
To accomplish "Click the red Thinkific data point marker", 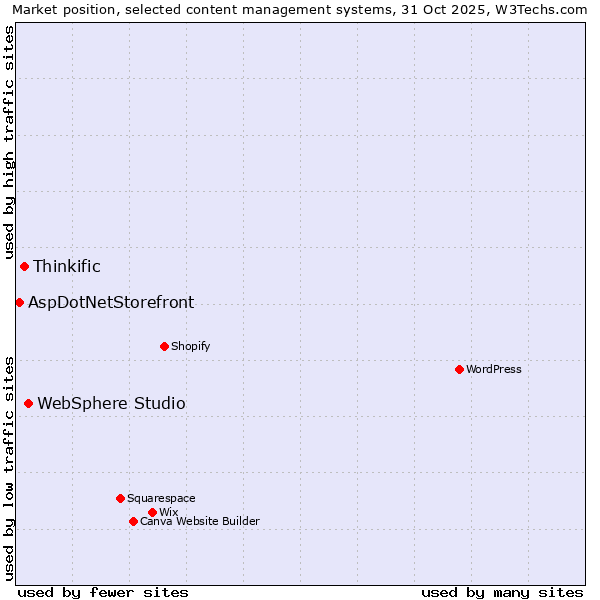I will (x=24, y=266).
